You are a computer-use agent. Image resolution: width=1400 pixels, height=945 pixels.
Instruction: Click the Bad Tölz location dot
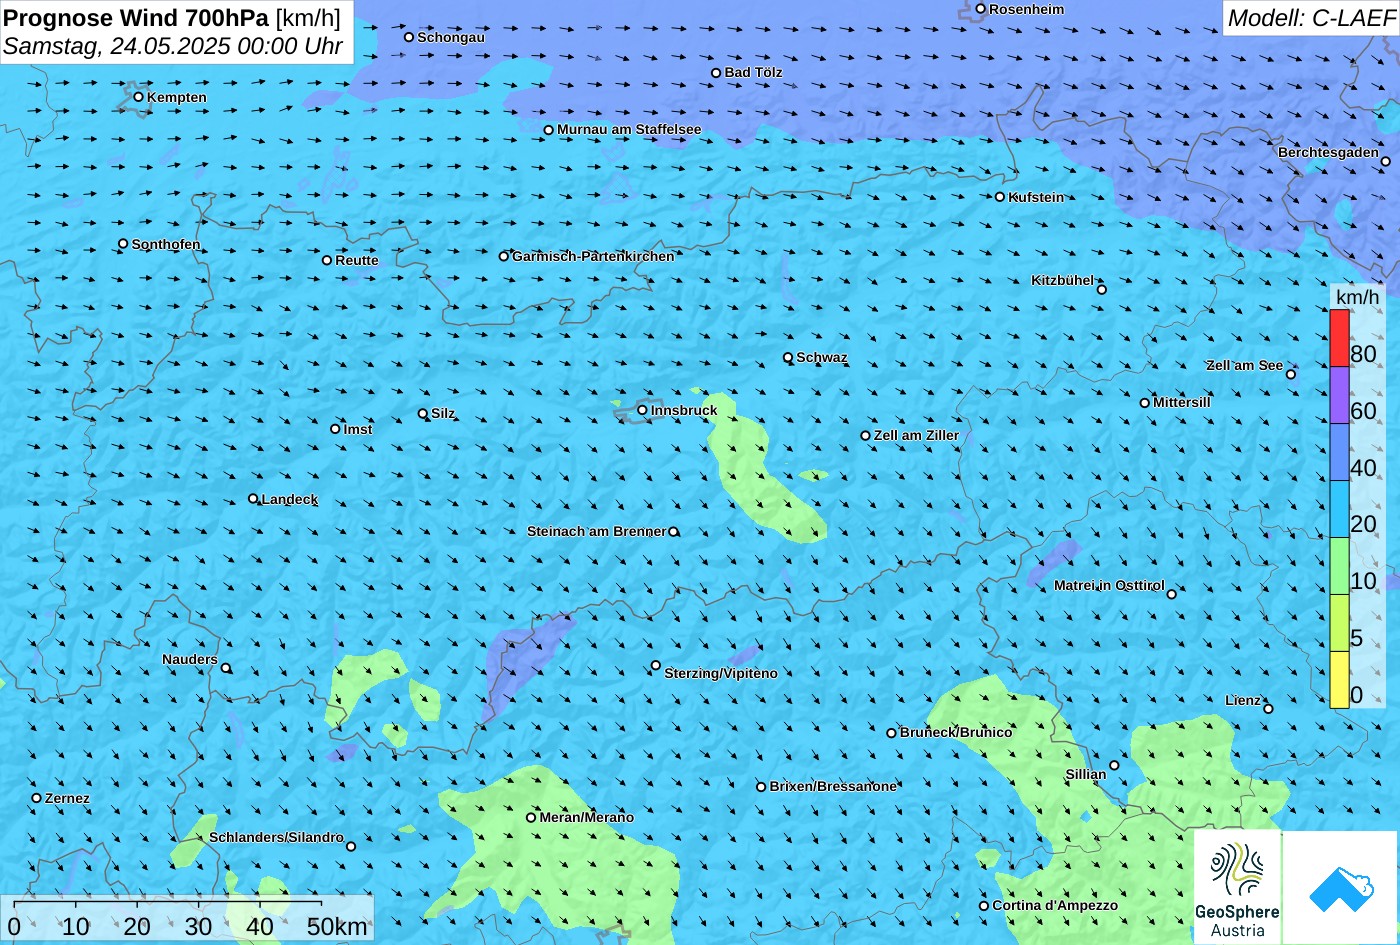[x=716, y=72]
